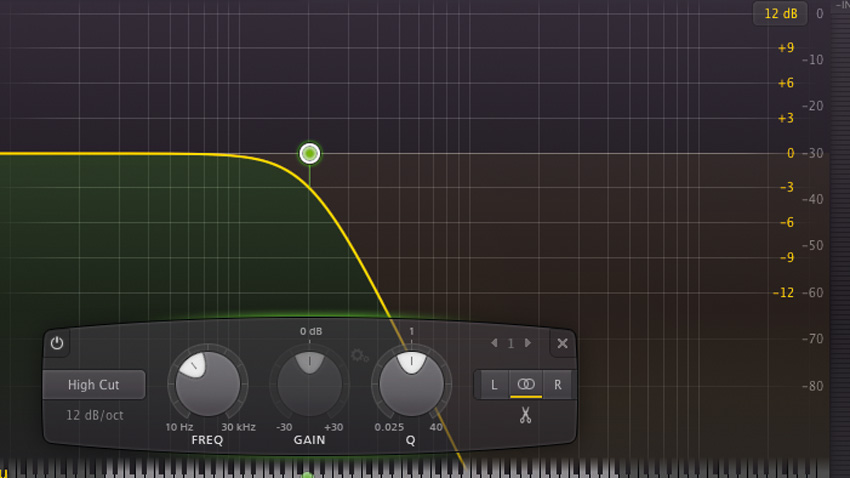Click the 10 Hz minimum frequency label
Viewport: 850px width, 478px height.
(x=179, y=427)
